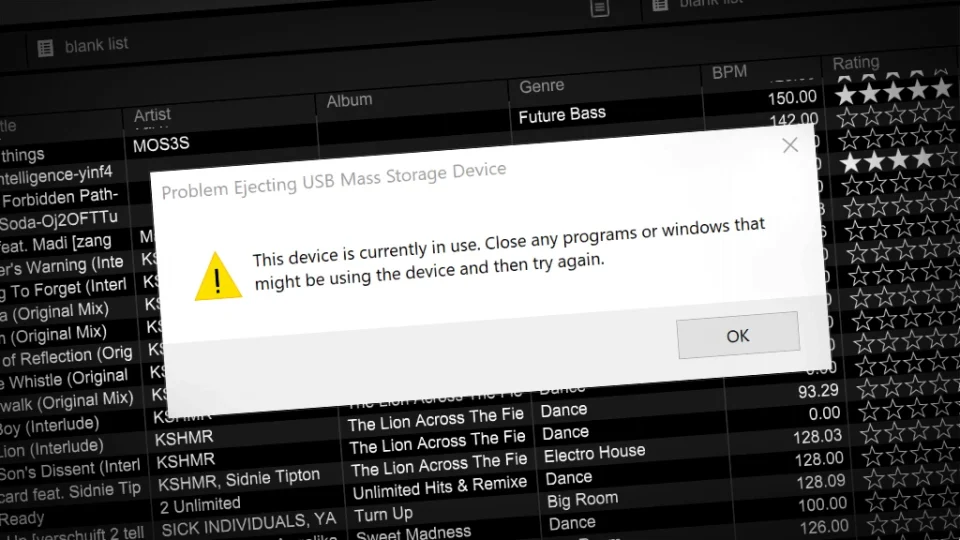
Task: Set the fifth star on the 150.00 BPM track
Action: tap(941, 89)
